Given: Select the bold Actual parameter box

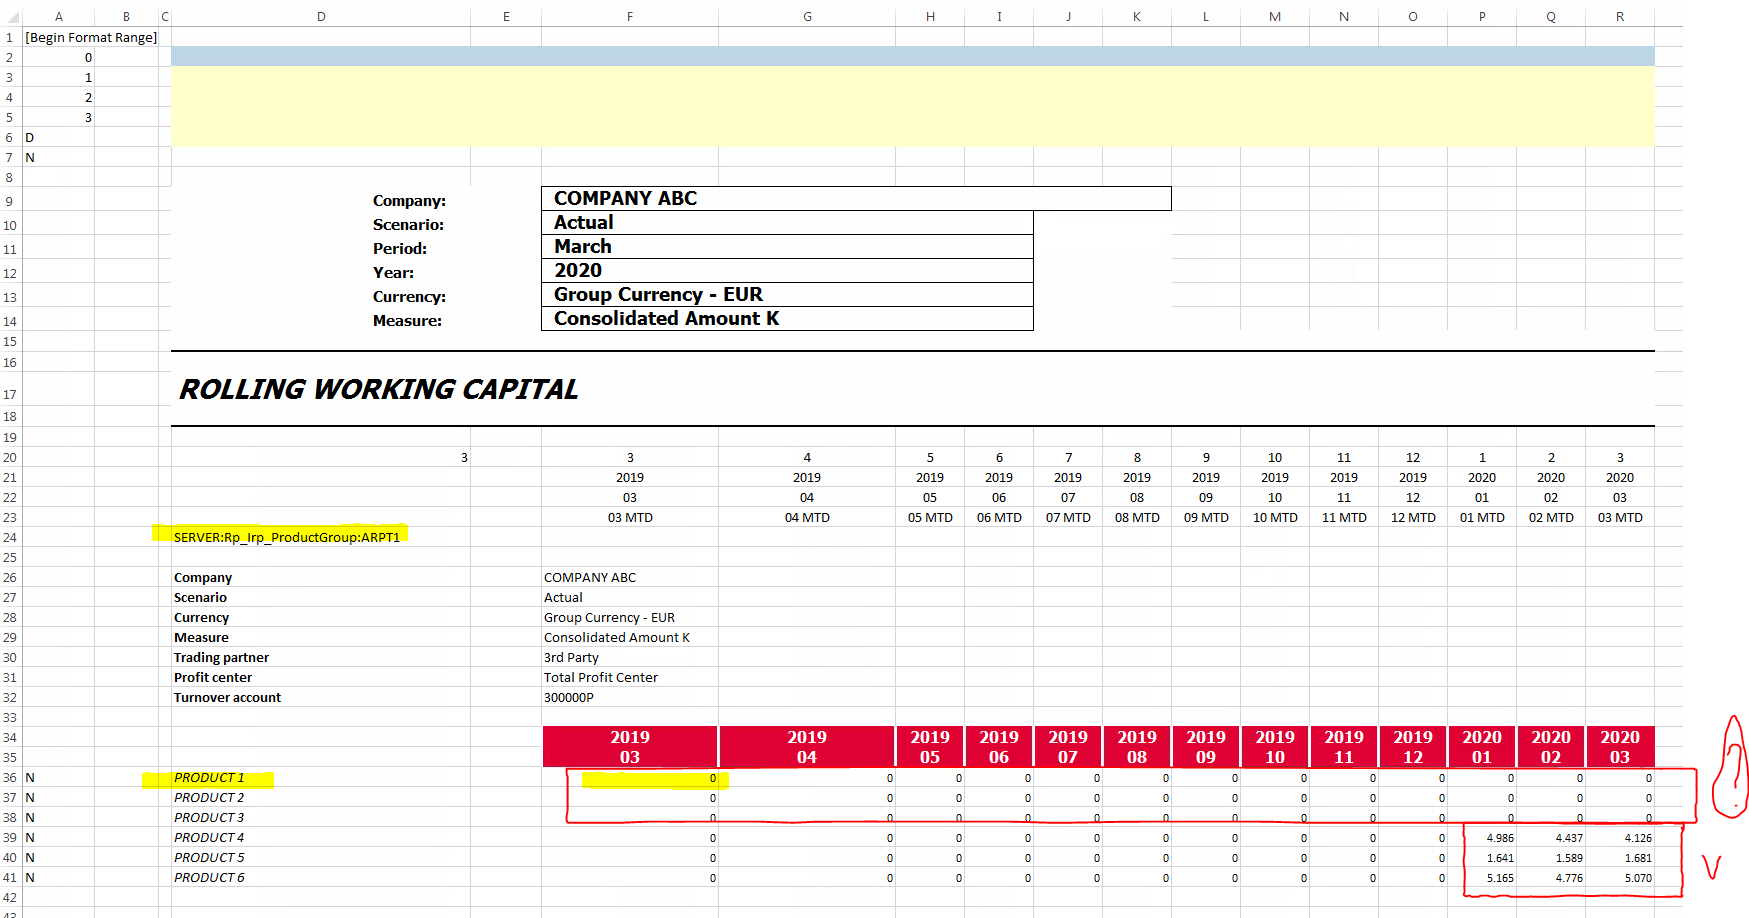Looking at the screenshot, I should point(787,222).
